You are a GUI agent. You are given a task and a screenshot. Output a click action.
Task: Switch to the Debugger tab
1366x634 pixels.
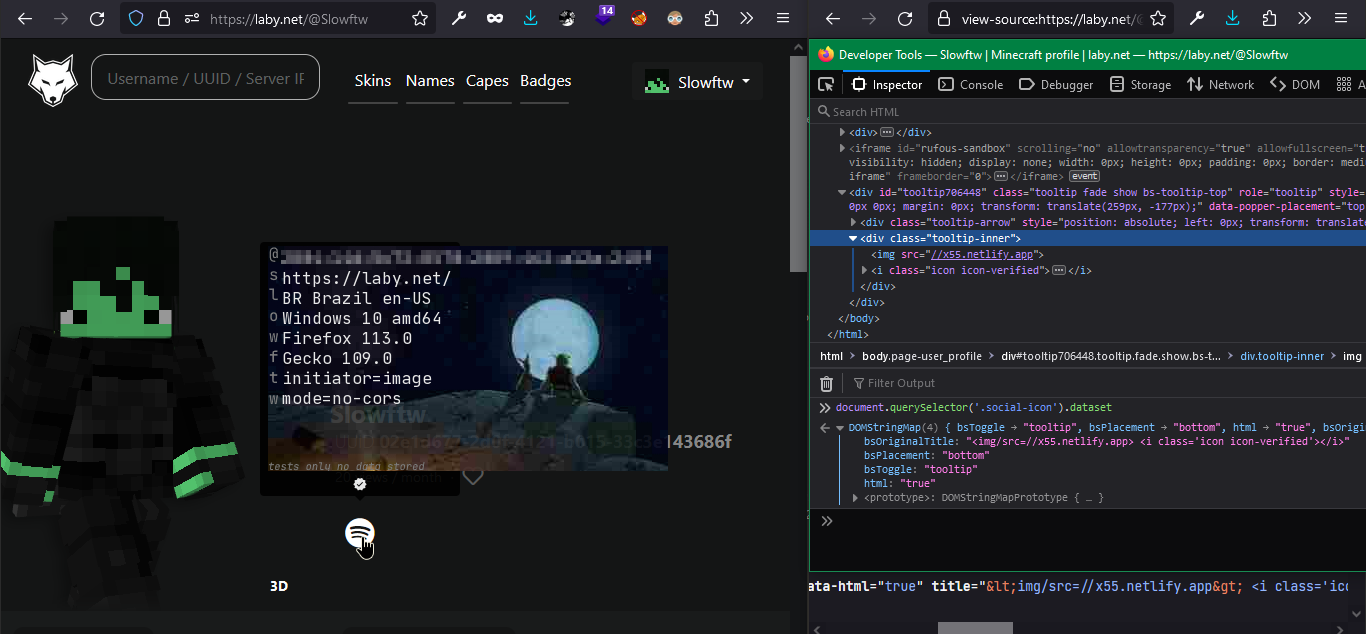(1056, 85)
